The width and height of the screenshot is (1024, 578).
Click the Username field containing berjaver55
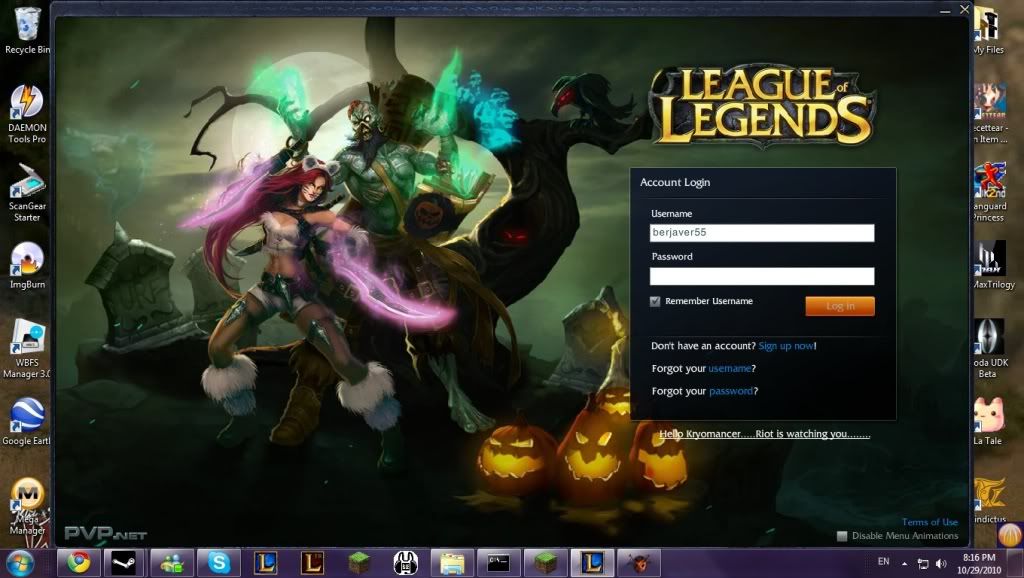pos(761,233)
